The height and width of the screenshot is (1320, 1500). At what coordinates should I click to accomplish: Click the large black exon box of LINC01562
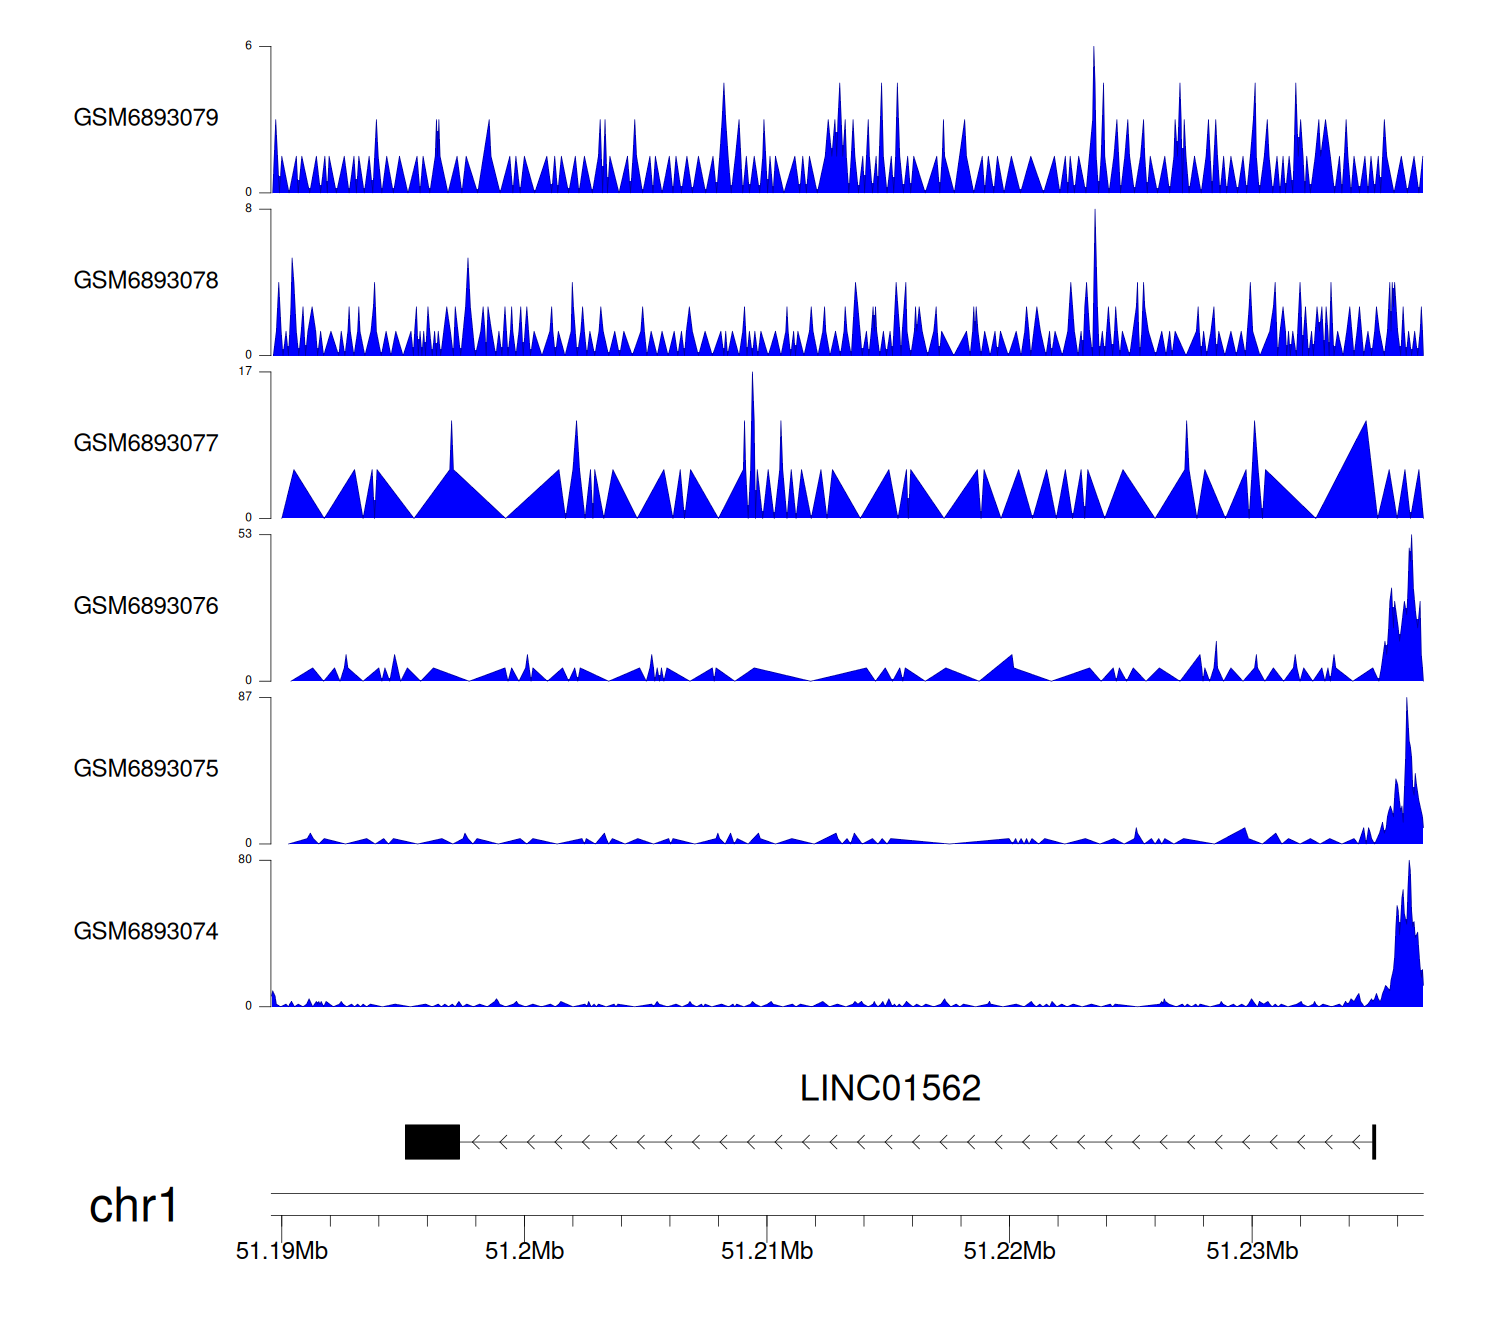(x=432, y=1142)
